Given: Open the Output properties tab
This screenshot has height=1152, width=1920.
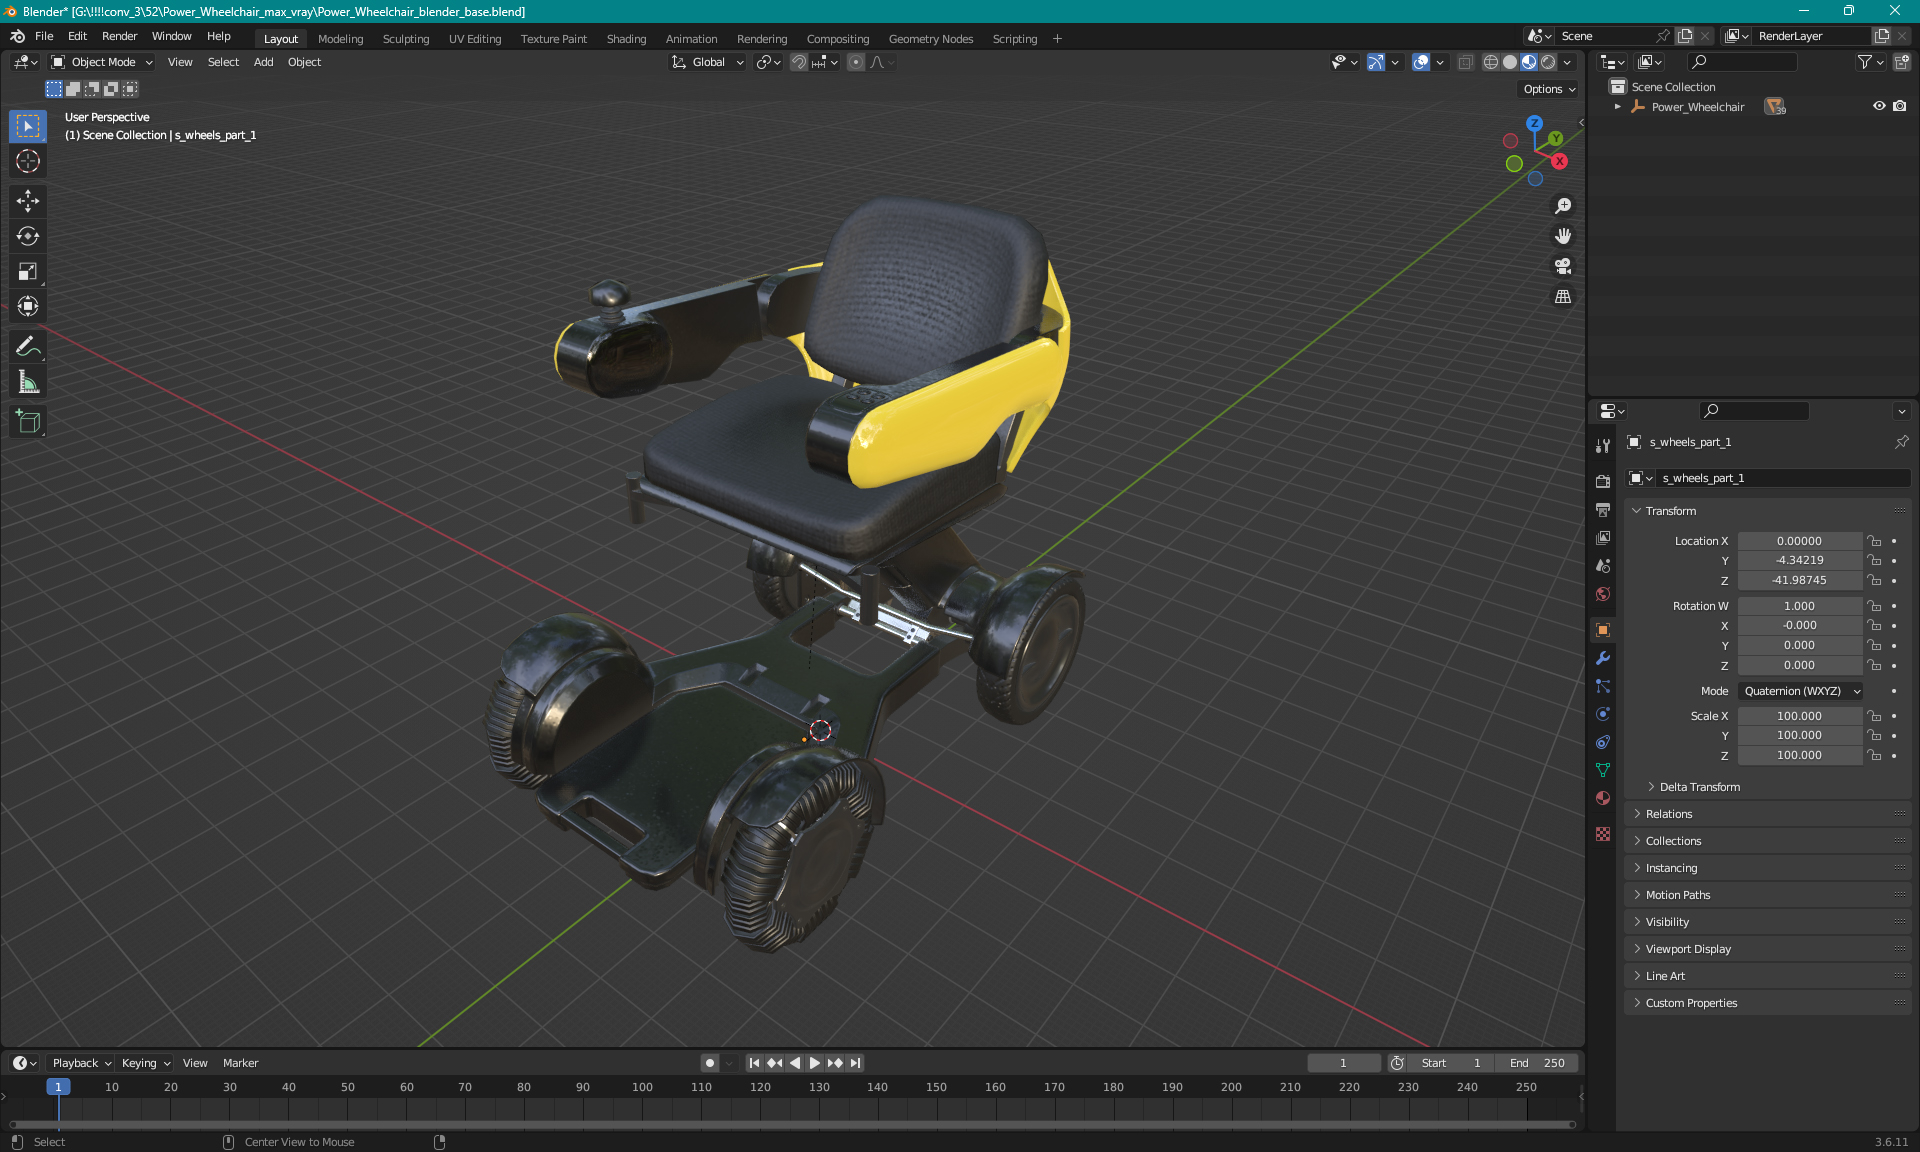Looking at the screenshot, I should point(1603,510).
